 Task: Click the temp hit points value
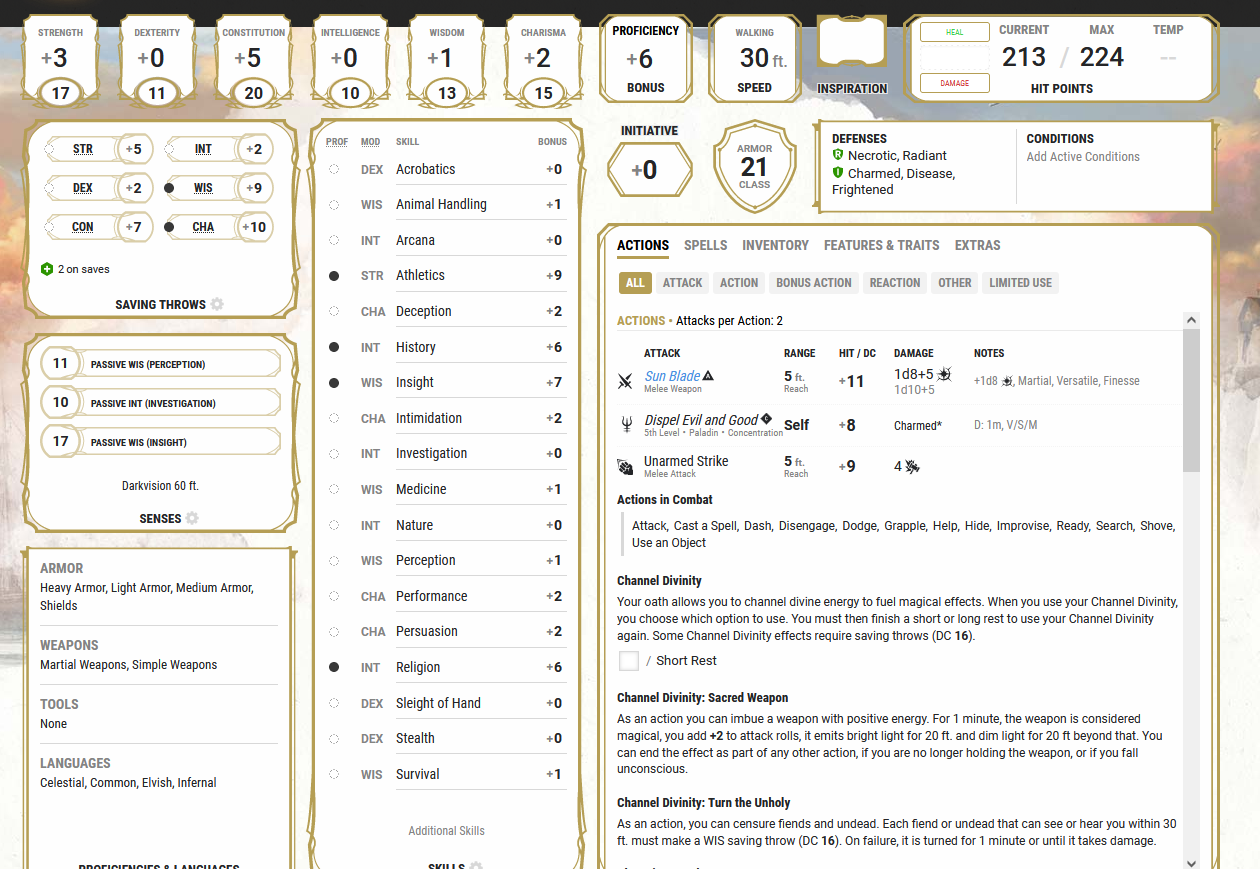coord(1168,57)
